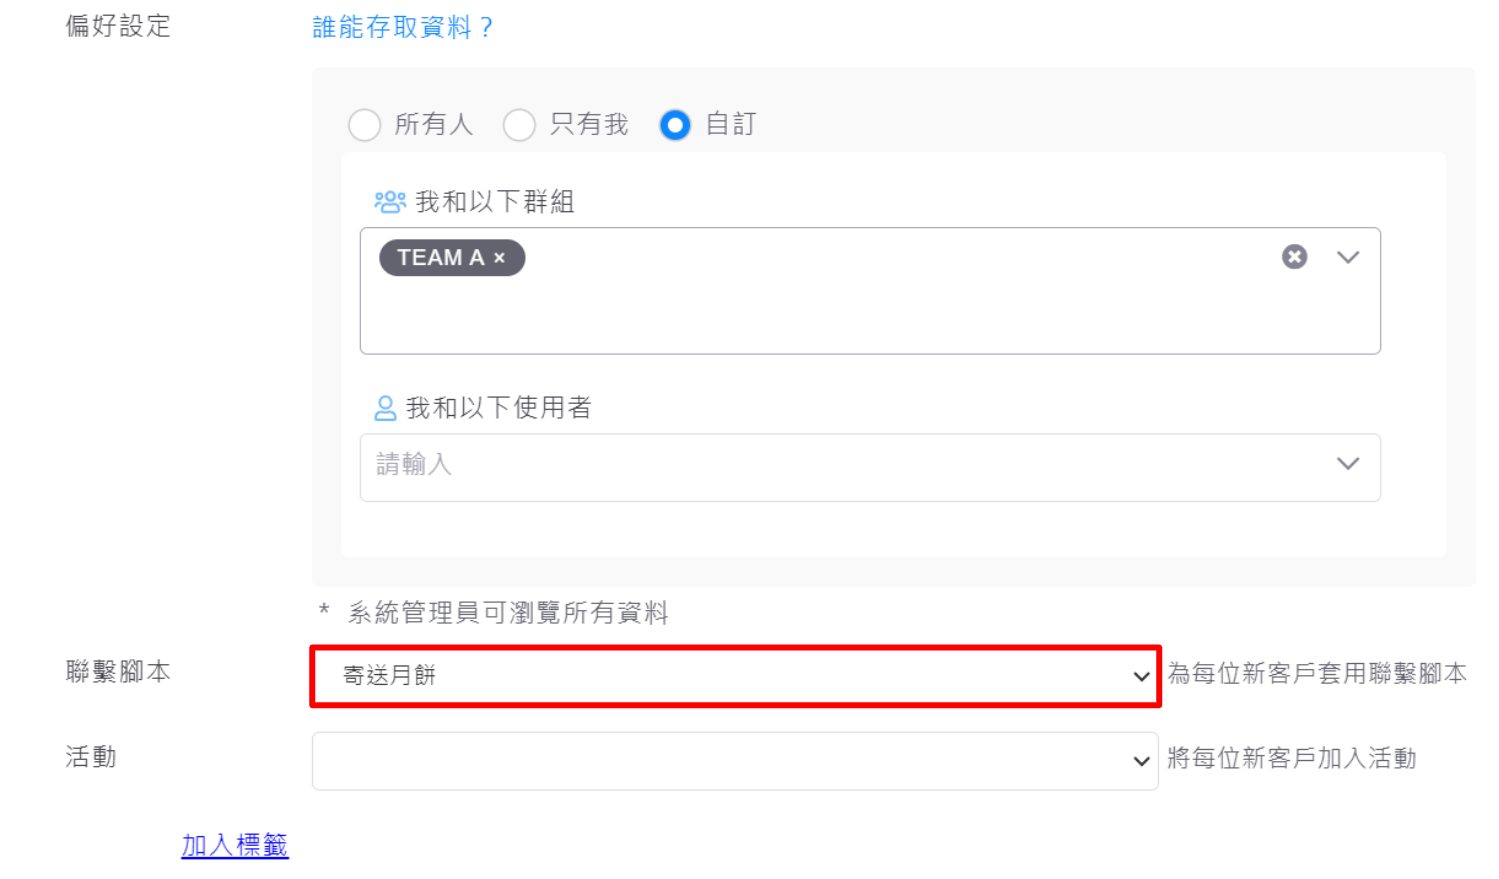Expand the 我和以下使用者 dropdown chevron
Viewport: 1499px width, 879px height.
(1348, 464)
